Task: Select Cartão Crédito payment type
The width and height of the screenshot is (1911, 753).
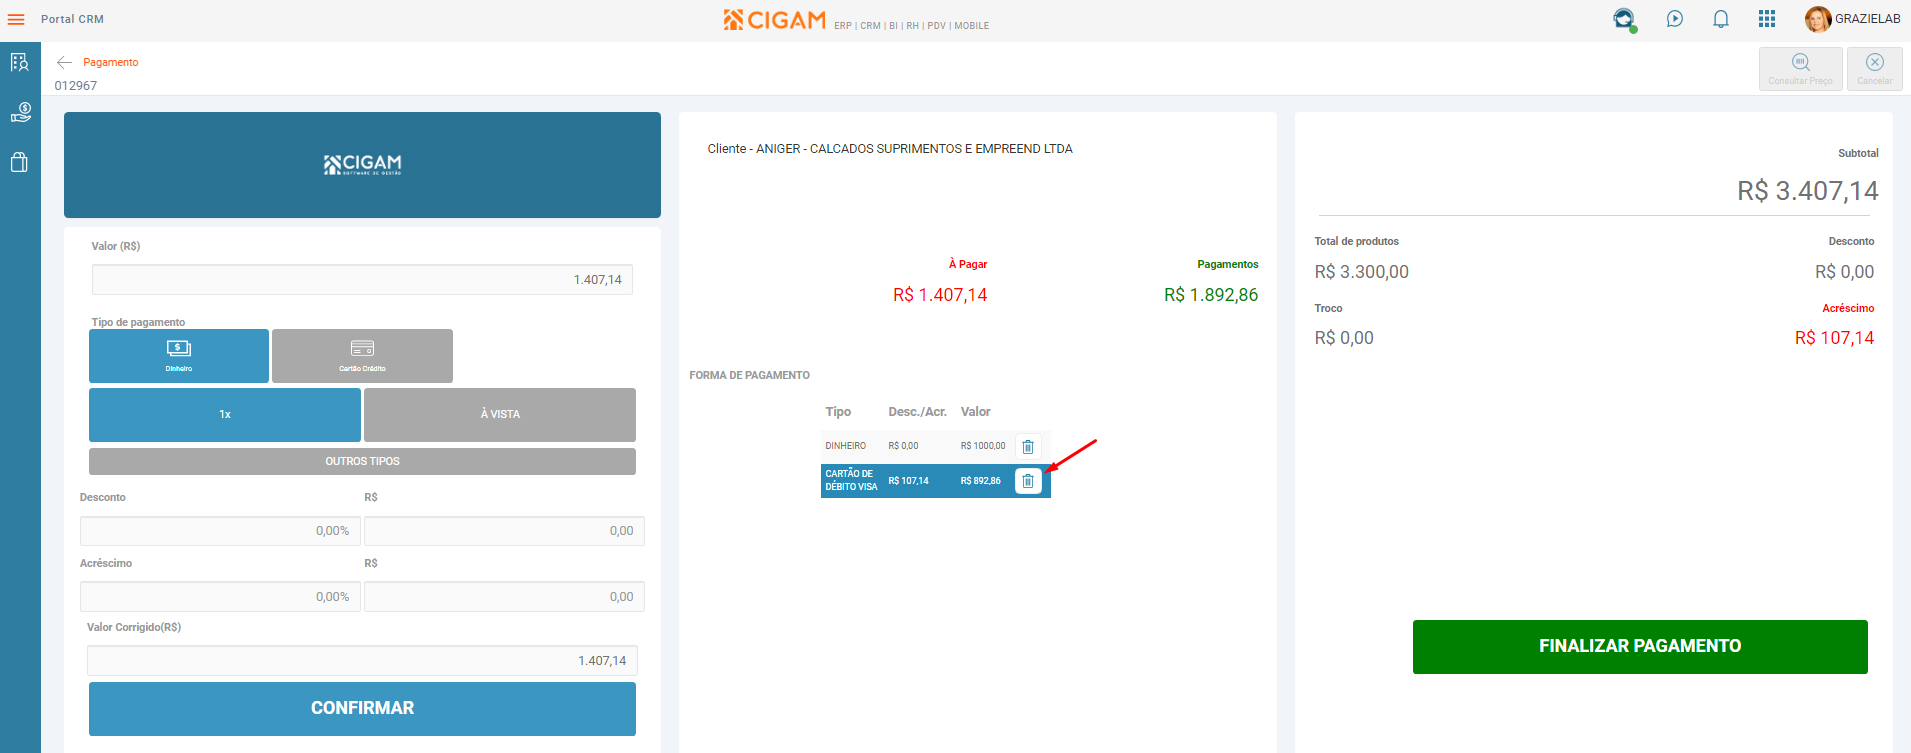Action: (362, 356)
